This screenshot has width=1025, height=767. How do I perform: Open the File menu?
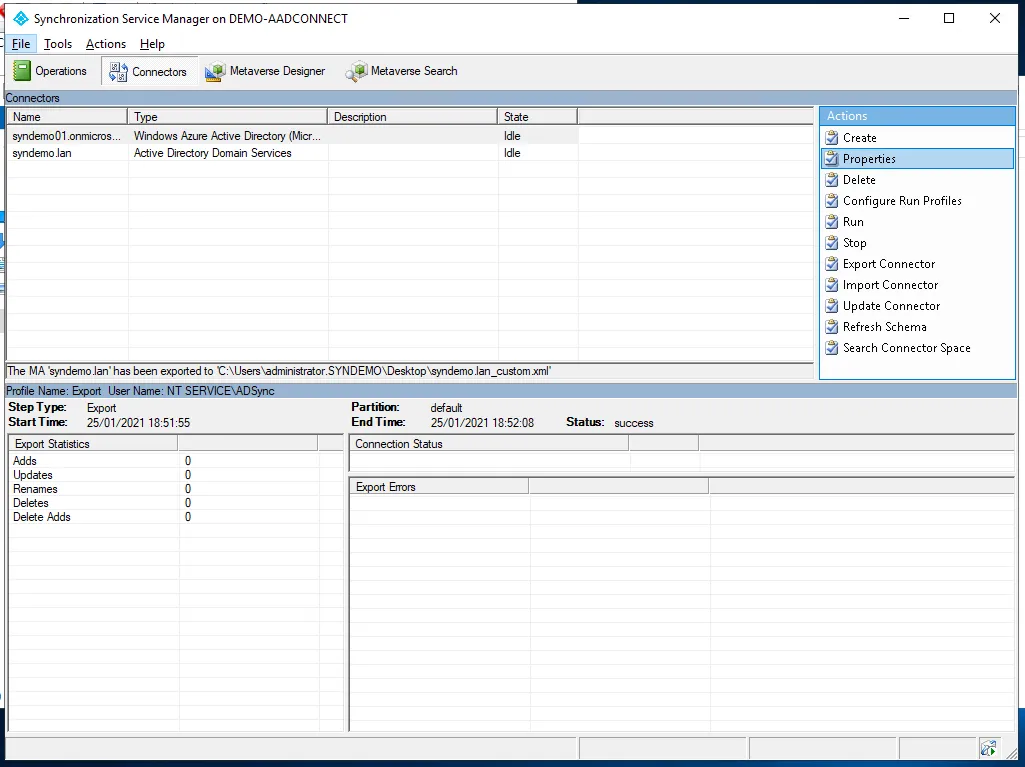21,44
